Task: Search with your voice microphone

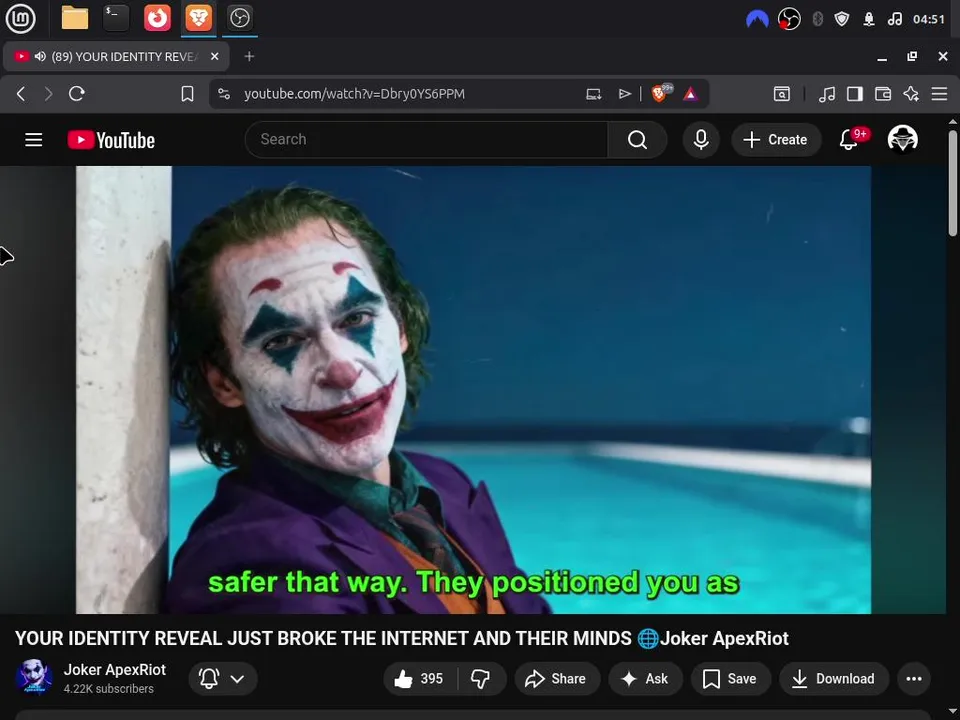Action: (701, 140)
